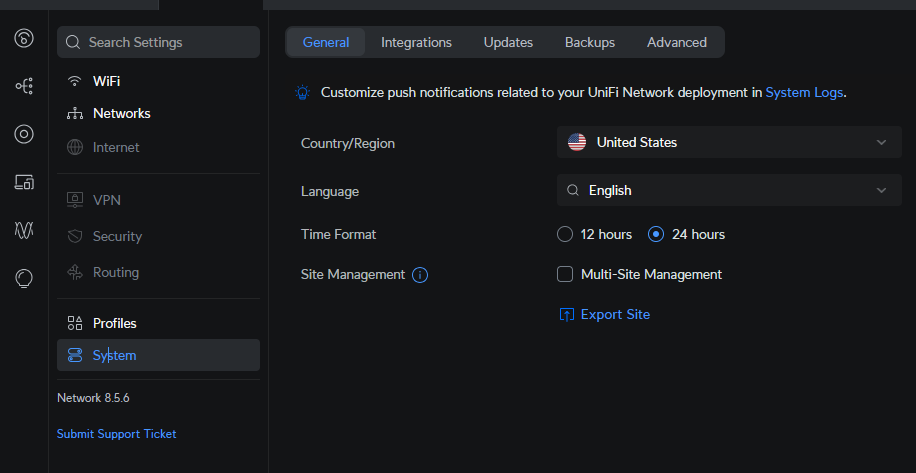Click the Submit Support Ticket link

[x=116, y=434]
